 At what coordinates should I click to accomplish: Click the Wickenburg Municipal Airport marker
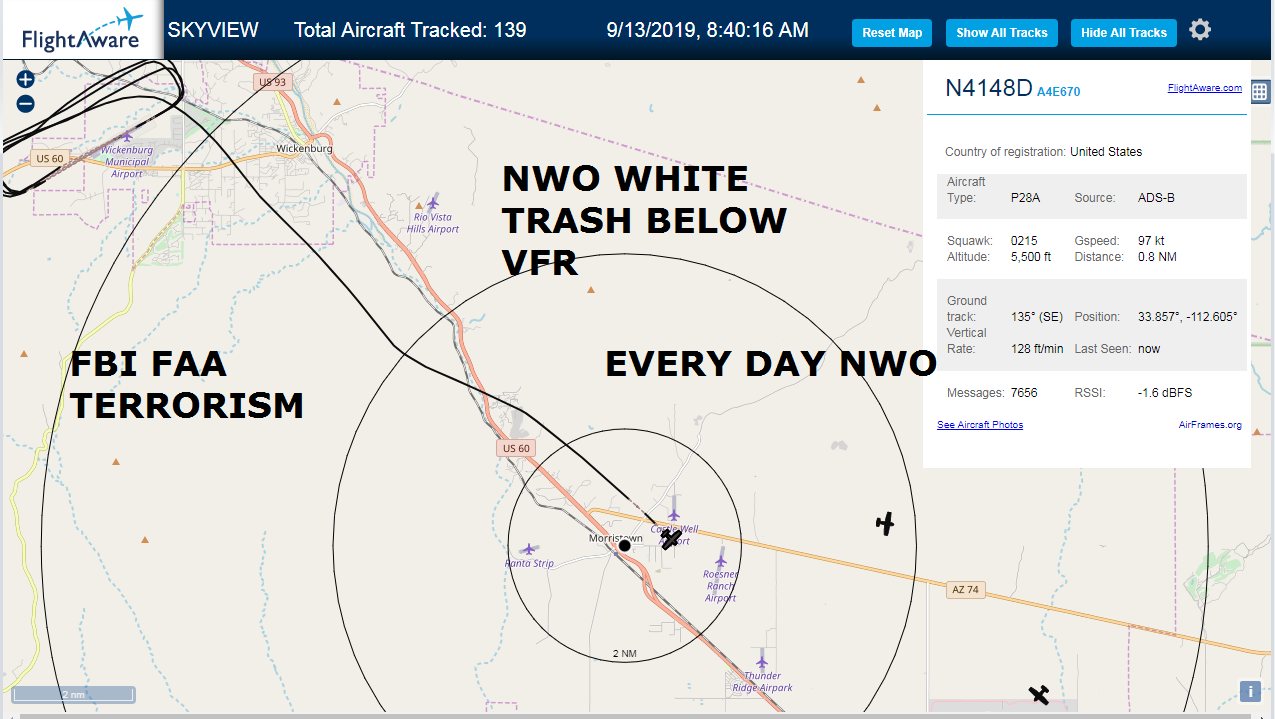129,135
